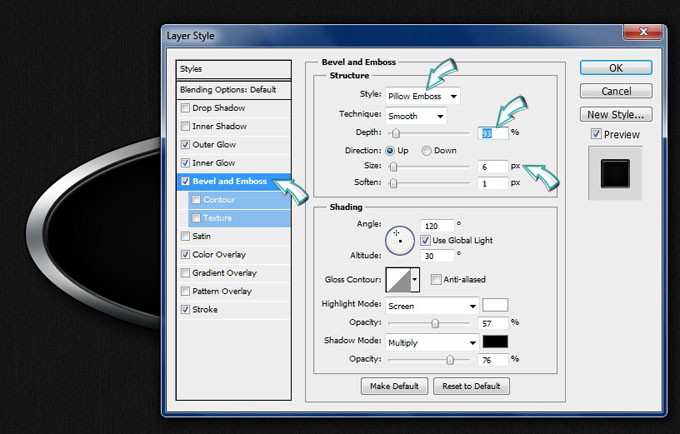The width and height of the screenshot is (680, 434).
Task: Select the Drop Shadow label in list
Action: pyautogui.click(x=219, y=108)
